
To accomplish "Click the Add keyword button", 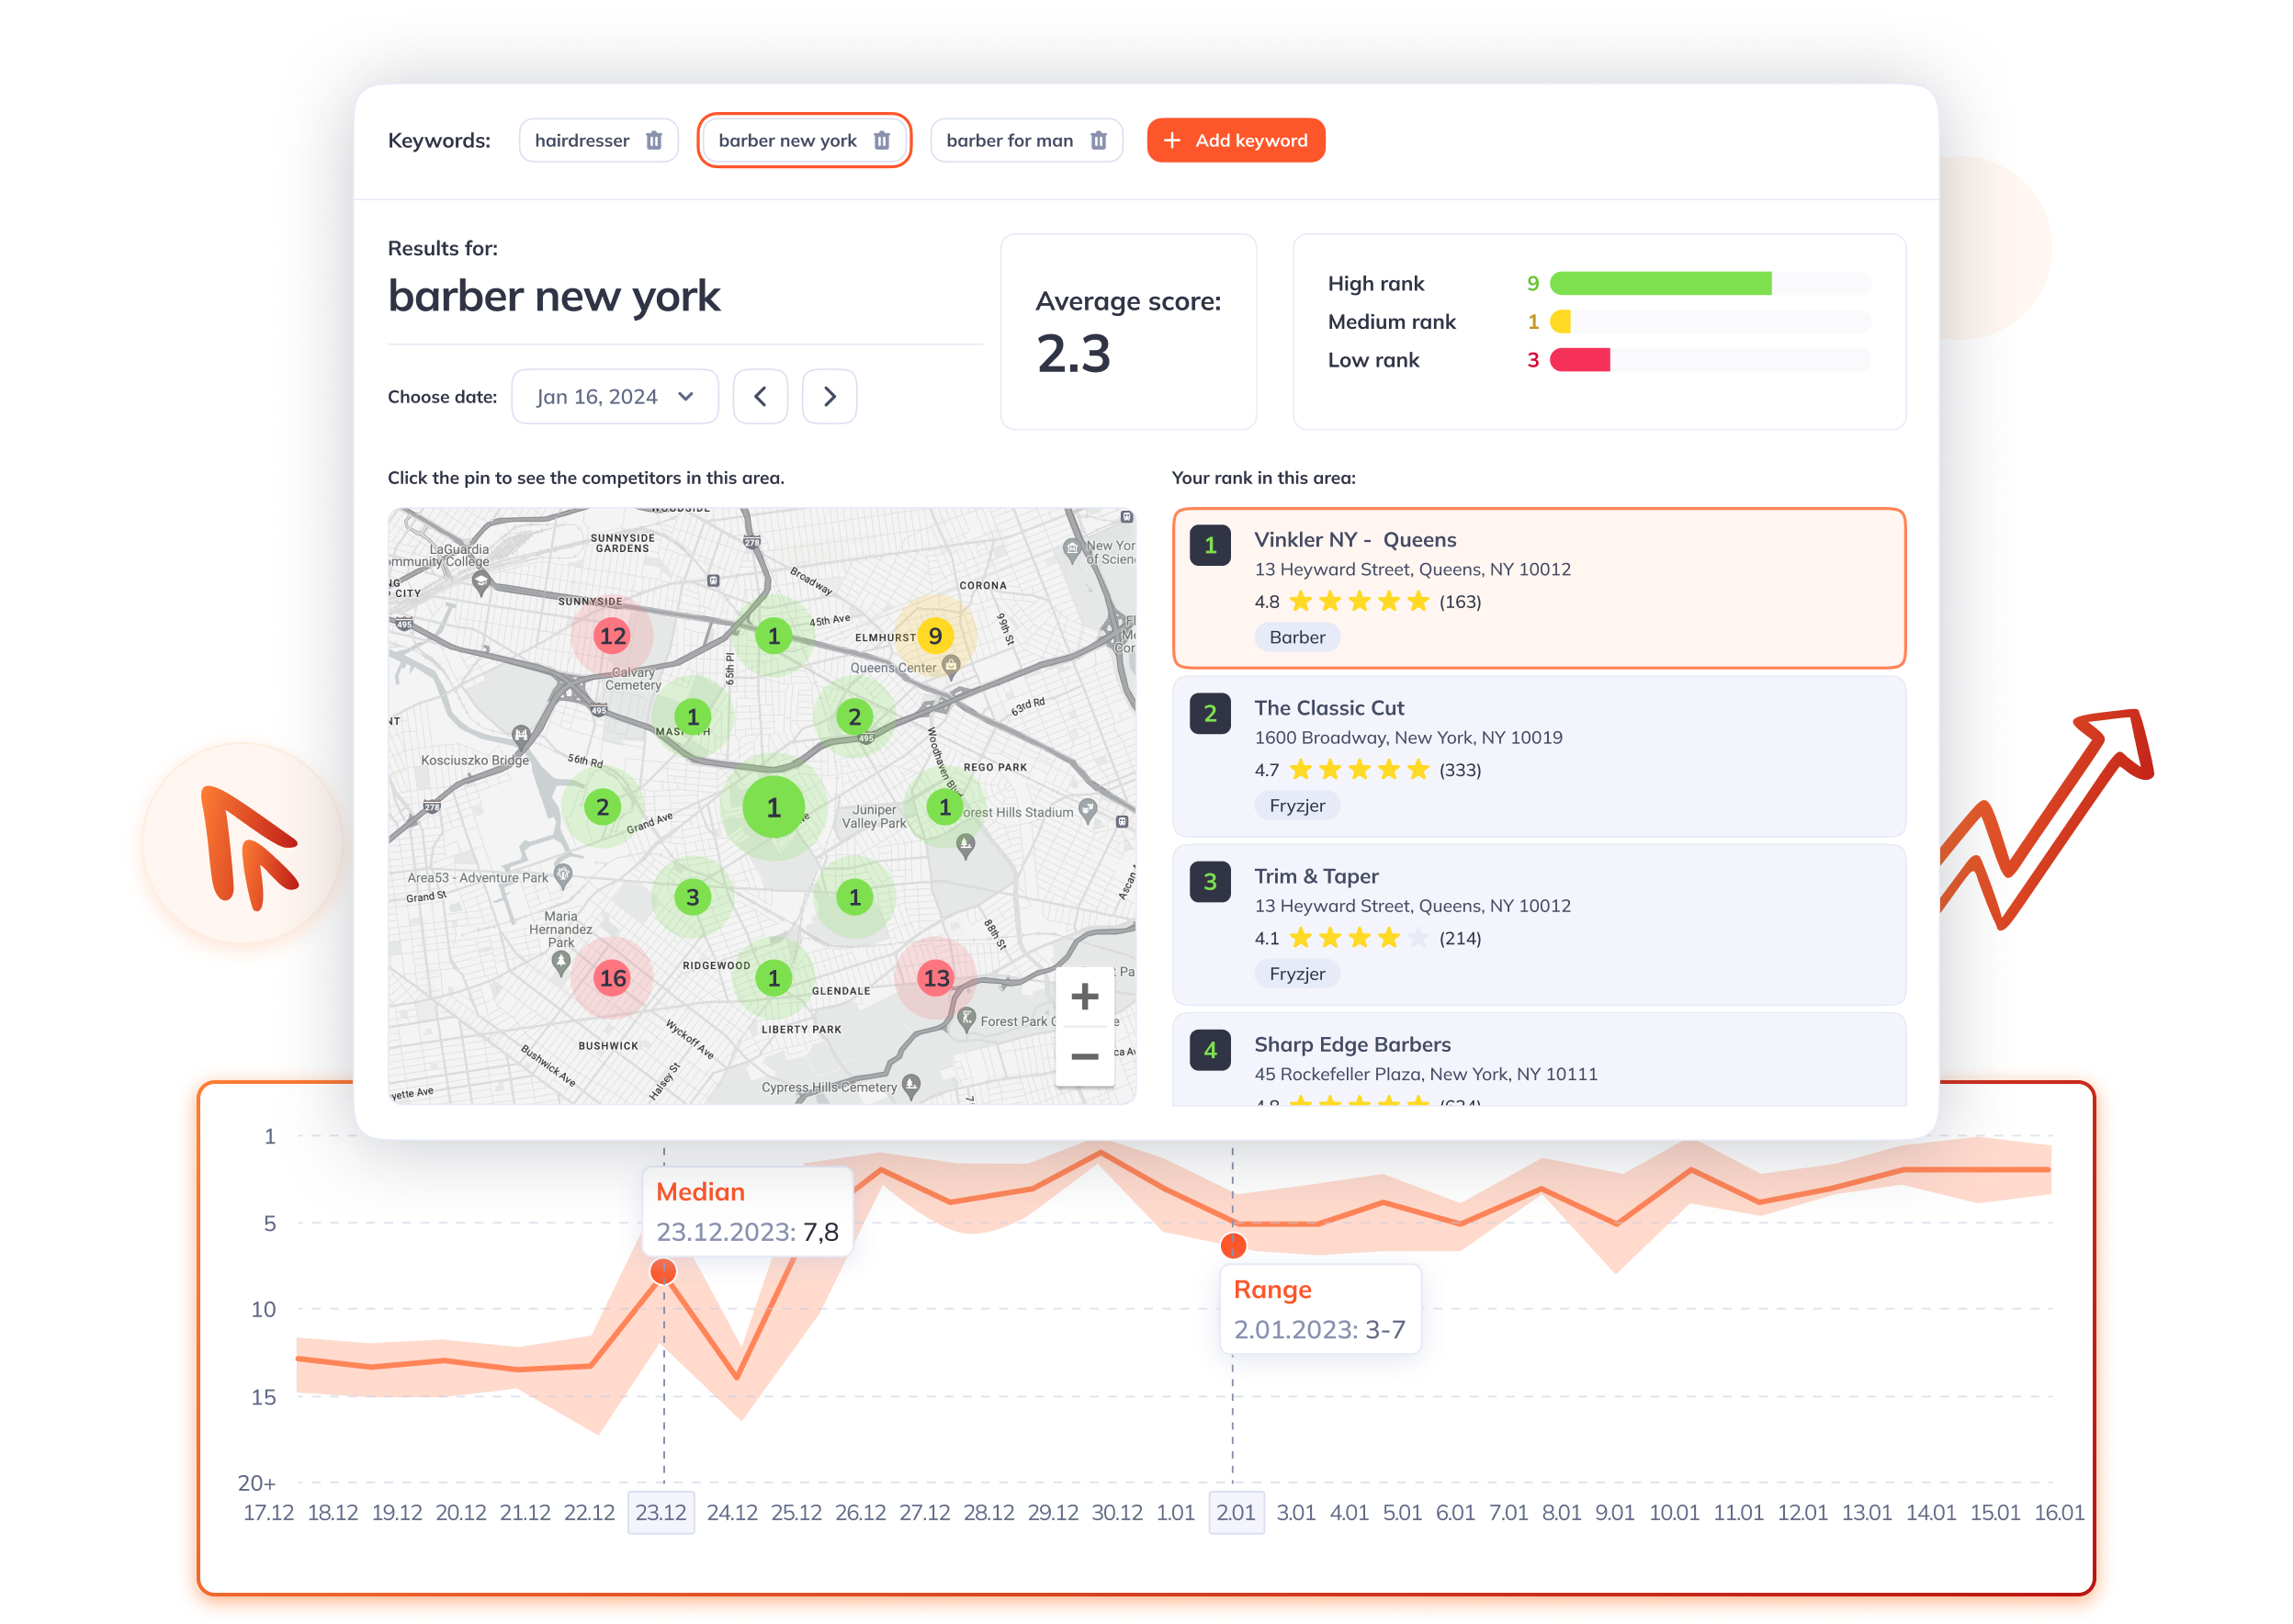I will 1235,140.
